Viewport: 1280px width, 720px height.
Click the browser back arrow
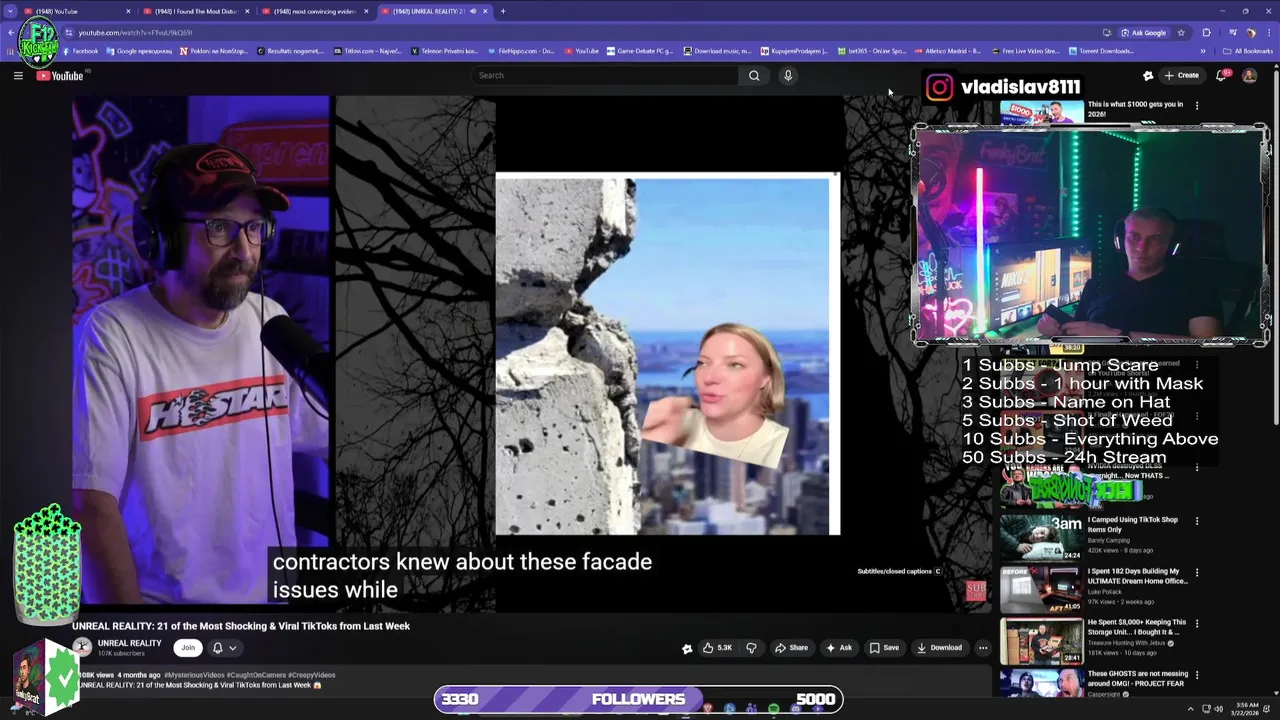[11, 32]
